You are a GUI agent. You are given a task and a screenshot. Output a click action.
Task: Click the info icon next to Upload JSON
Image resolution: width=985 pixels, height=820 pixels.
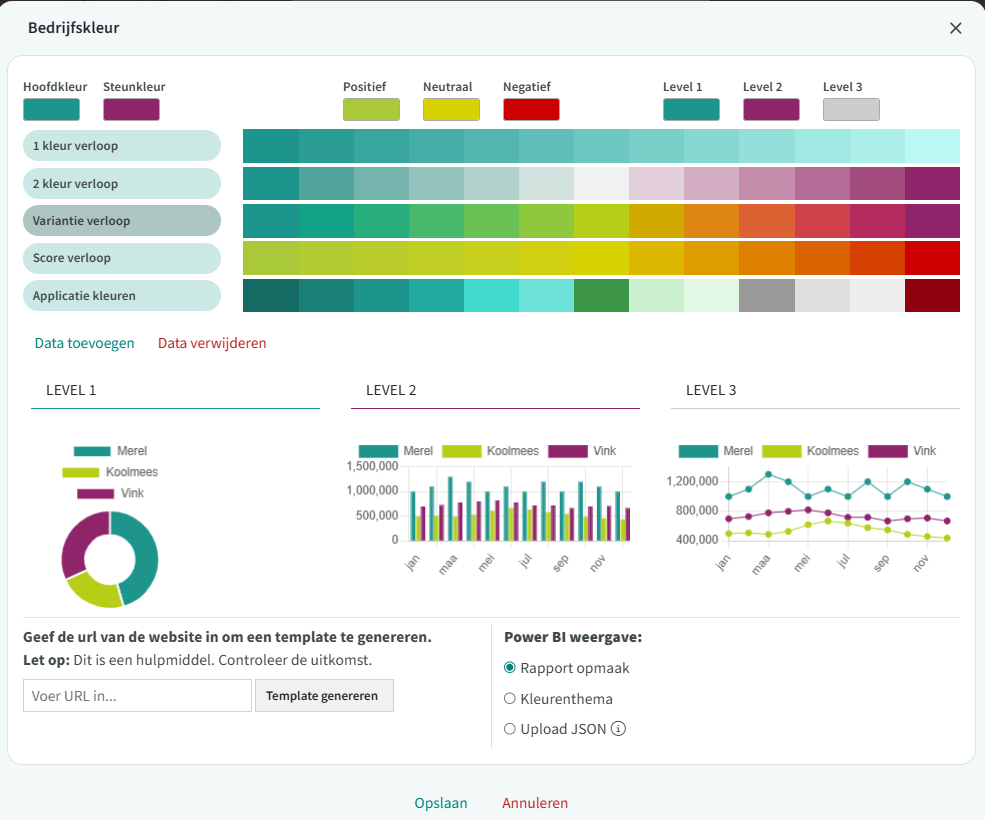618,729
